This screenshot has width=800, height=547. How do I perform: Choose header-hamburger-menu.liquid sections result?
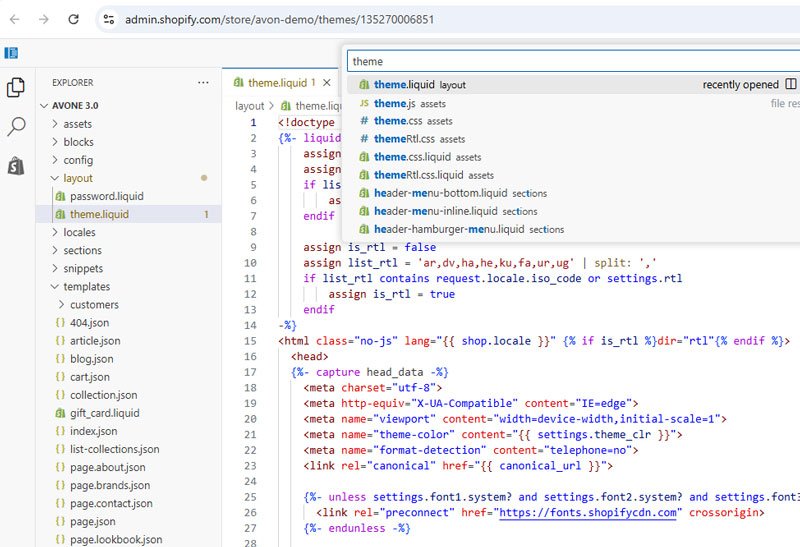click(571, 230)
